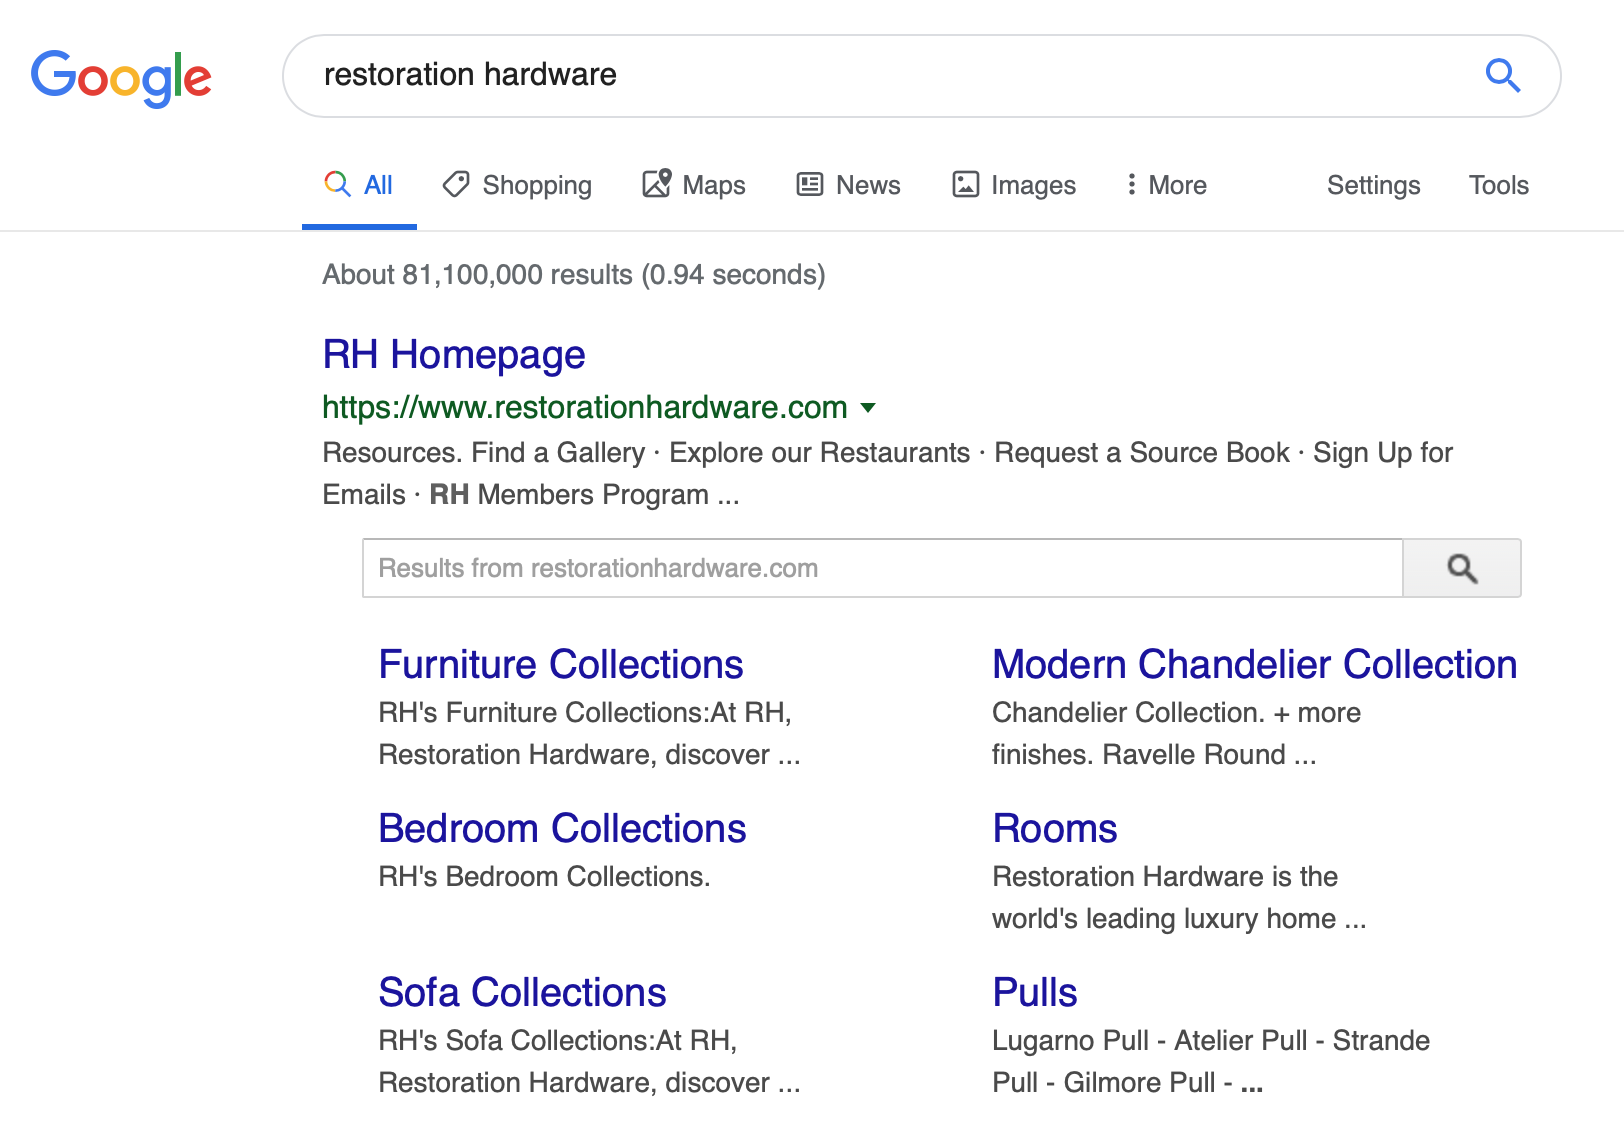The image size is (1624, 1144).
Task: Click the News newspaper icon
Action: [810, 184]
